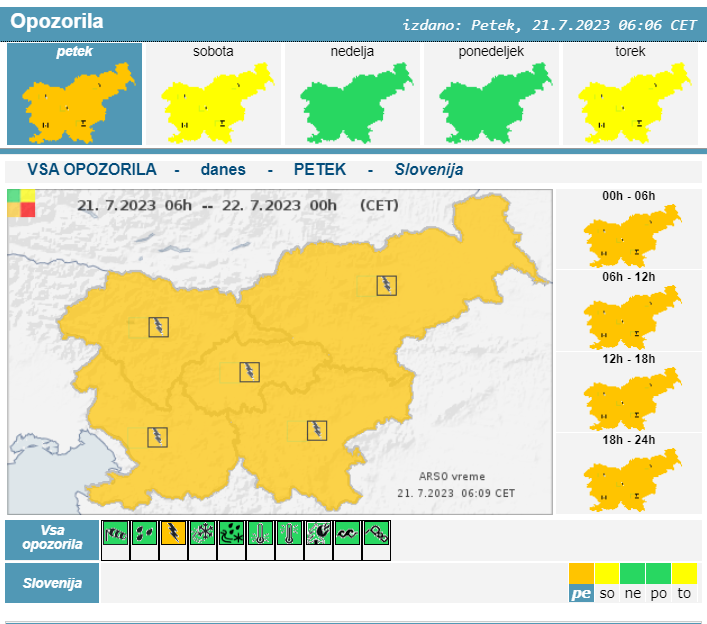Select the wind warning windsock icon
Screen dimensions: 707x624
point(116,533)
